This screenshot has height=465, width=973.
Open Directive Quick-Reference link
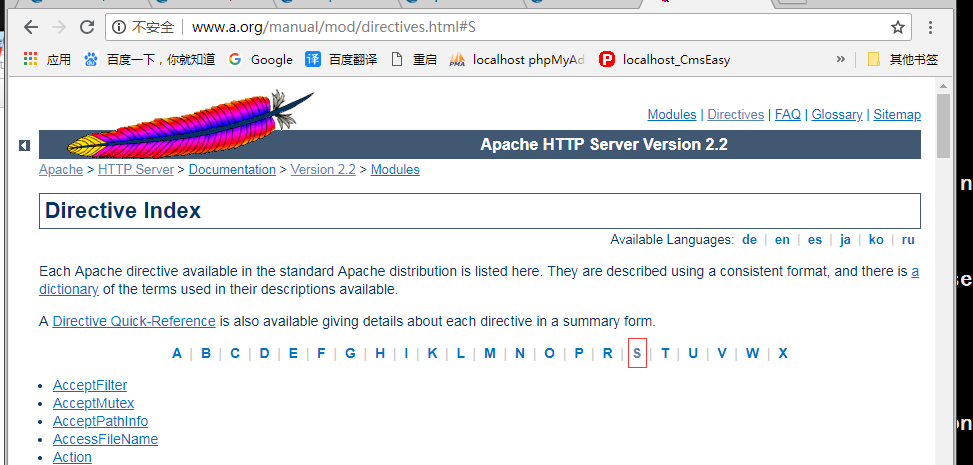[134, 322]
